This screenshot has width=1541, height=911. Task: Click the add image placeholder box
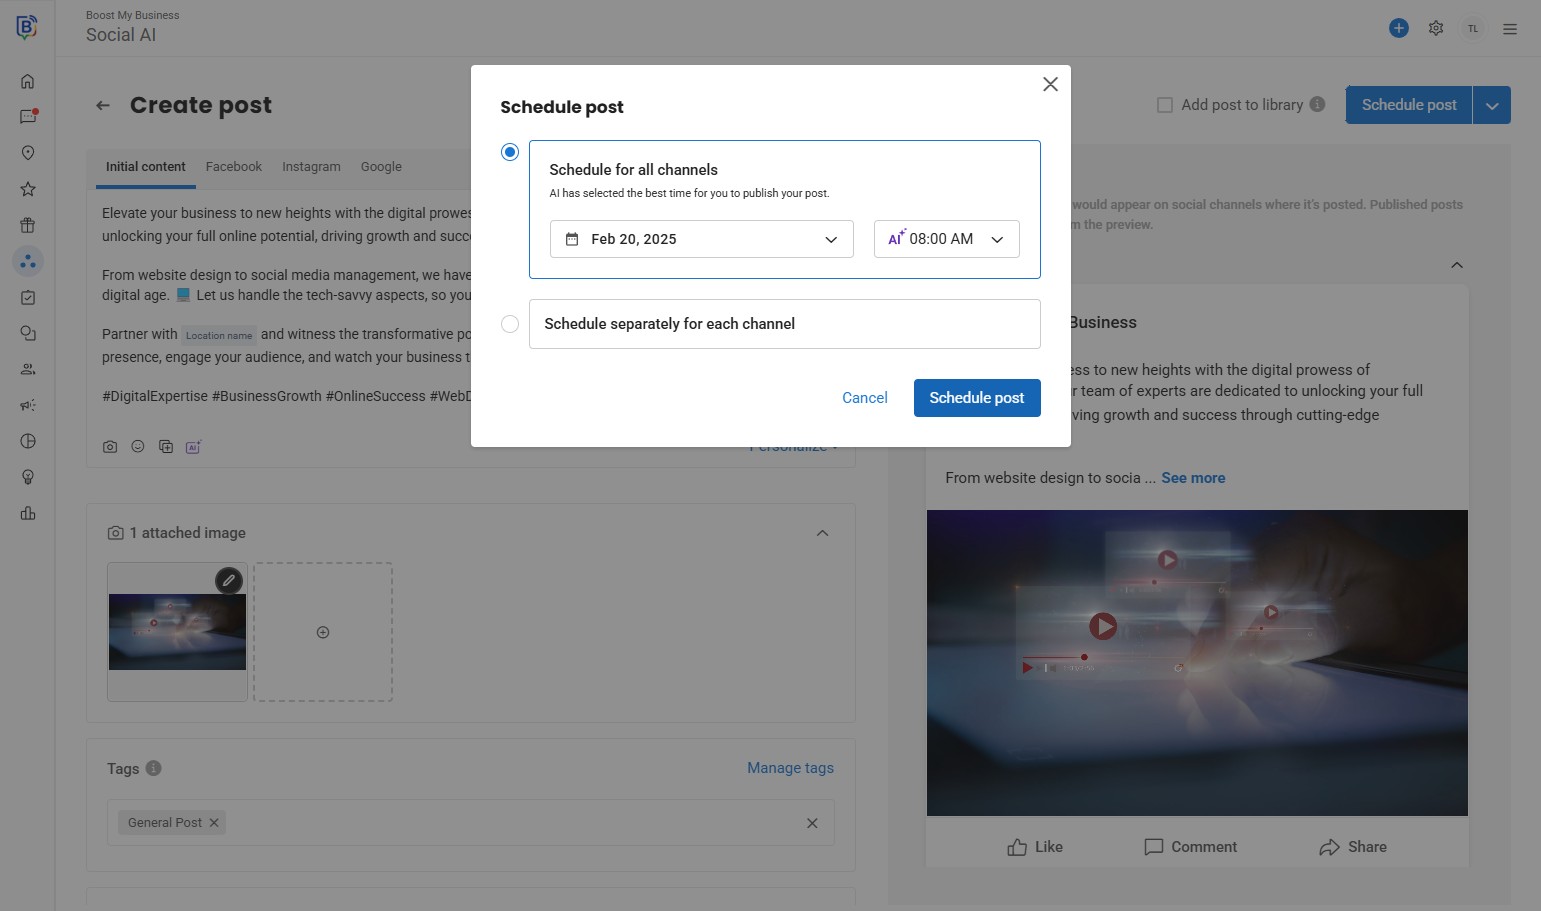tap(323, 632)
